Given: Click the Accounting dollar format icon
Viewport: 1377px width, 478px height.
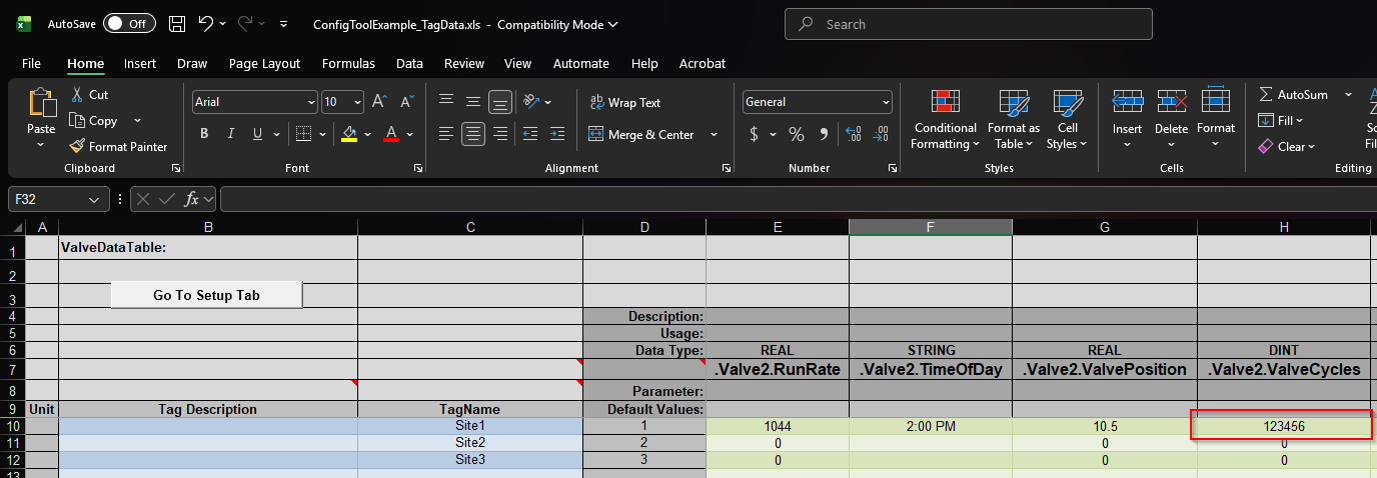Looking at the screenshot, I should [x=754, y=134].
